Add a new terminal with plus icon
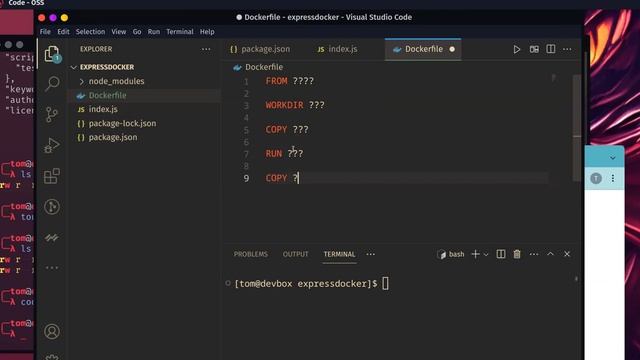 (476, 254)
